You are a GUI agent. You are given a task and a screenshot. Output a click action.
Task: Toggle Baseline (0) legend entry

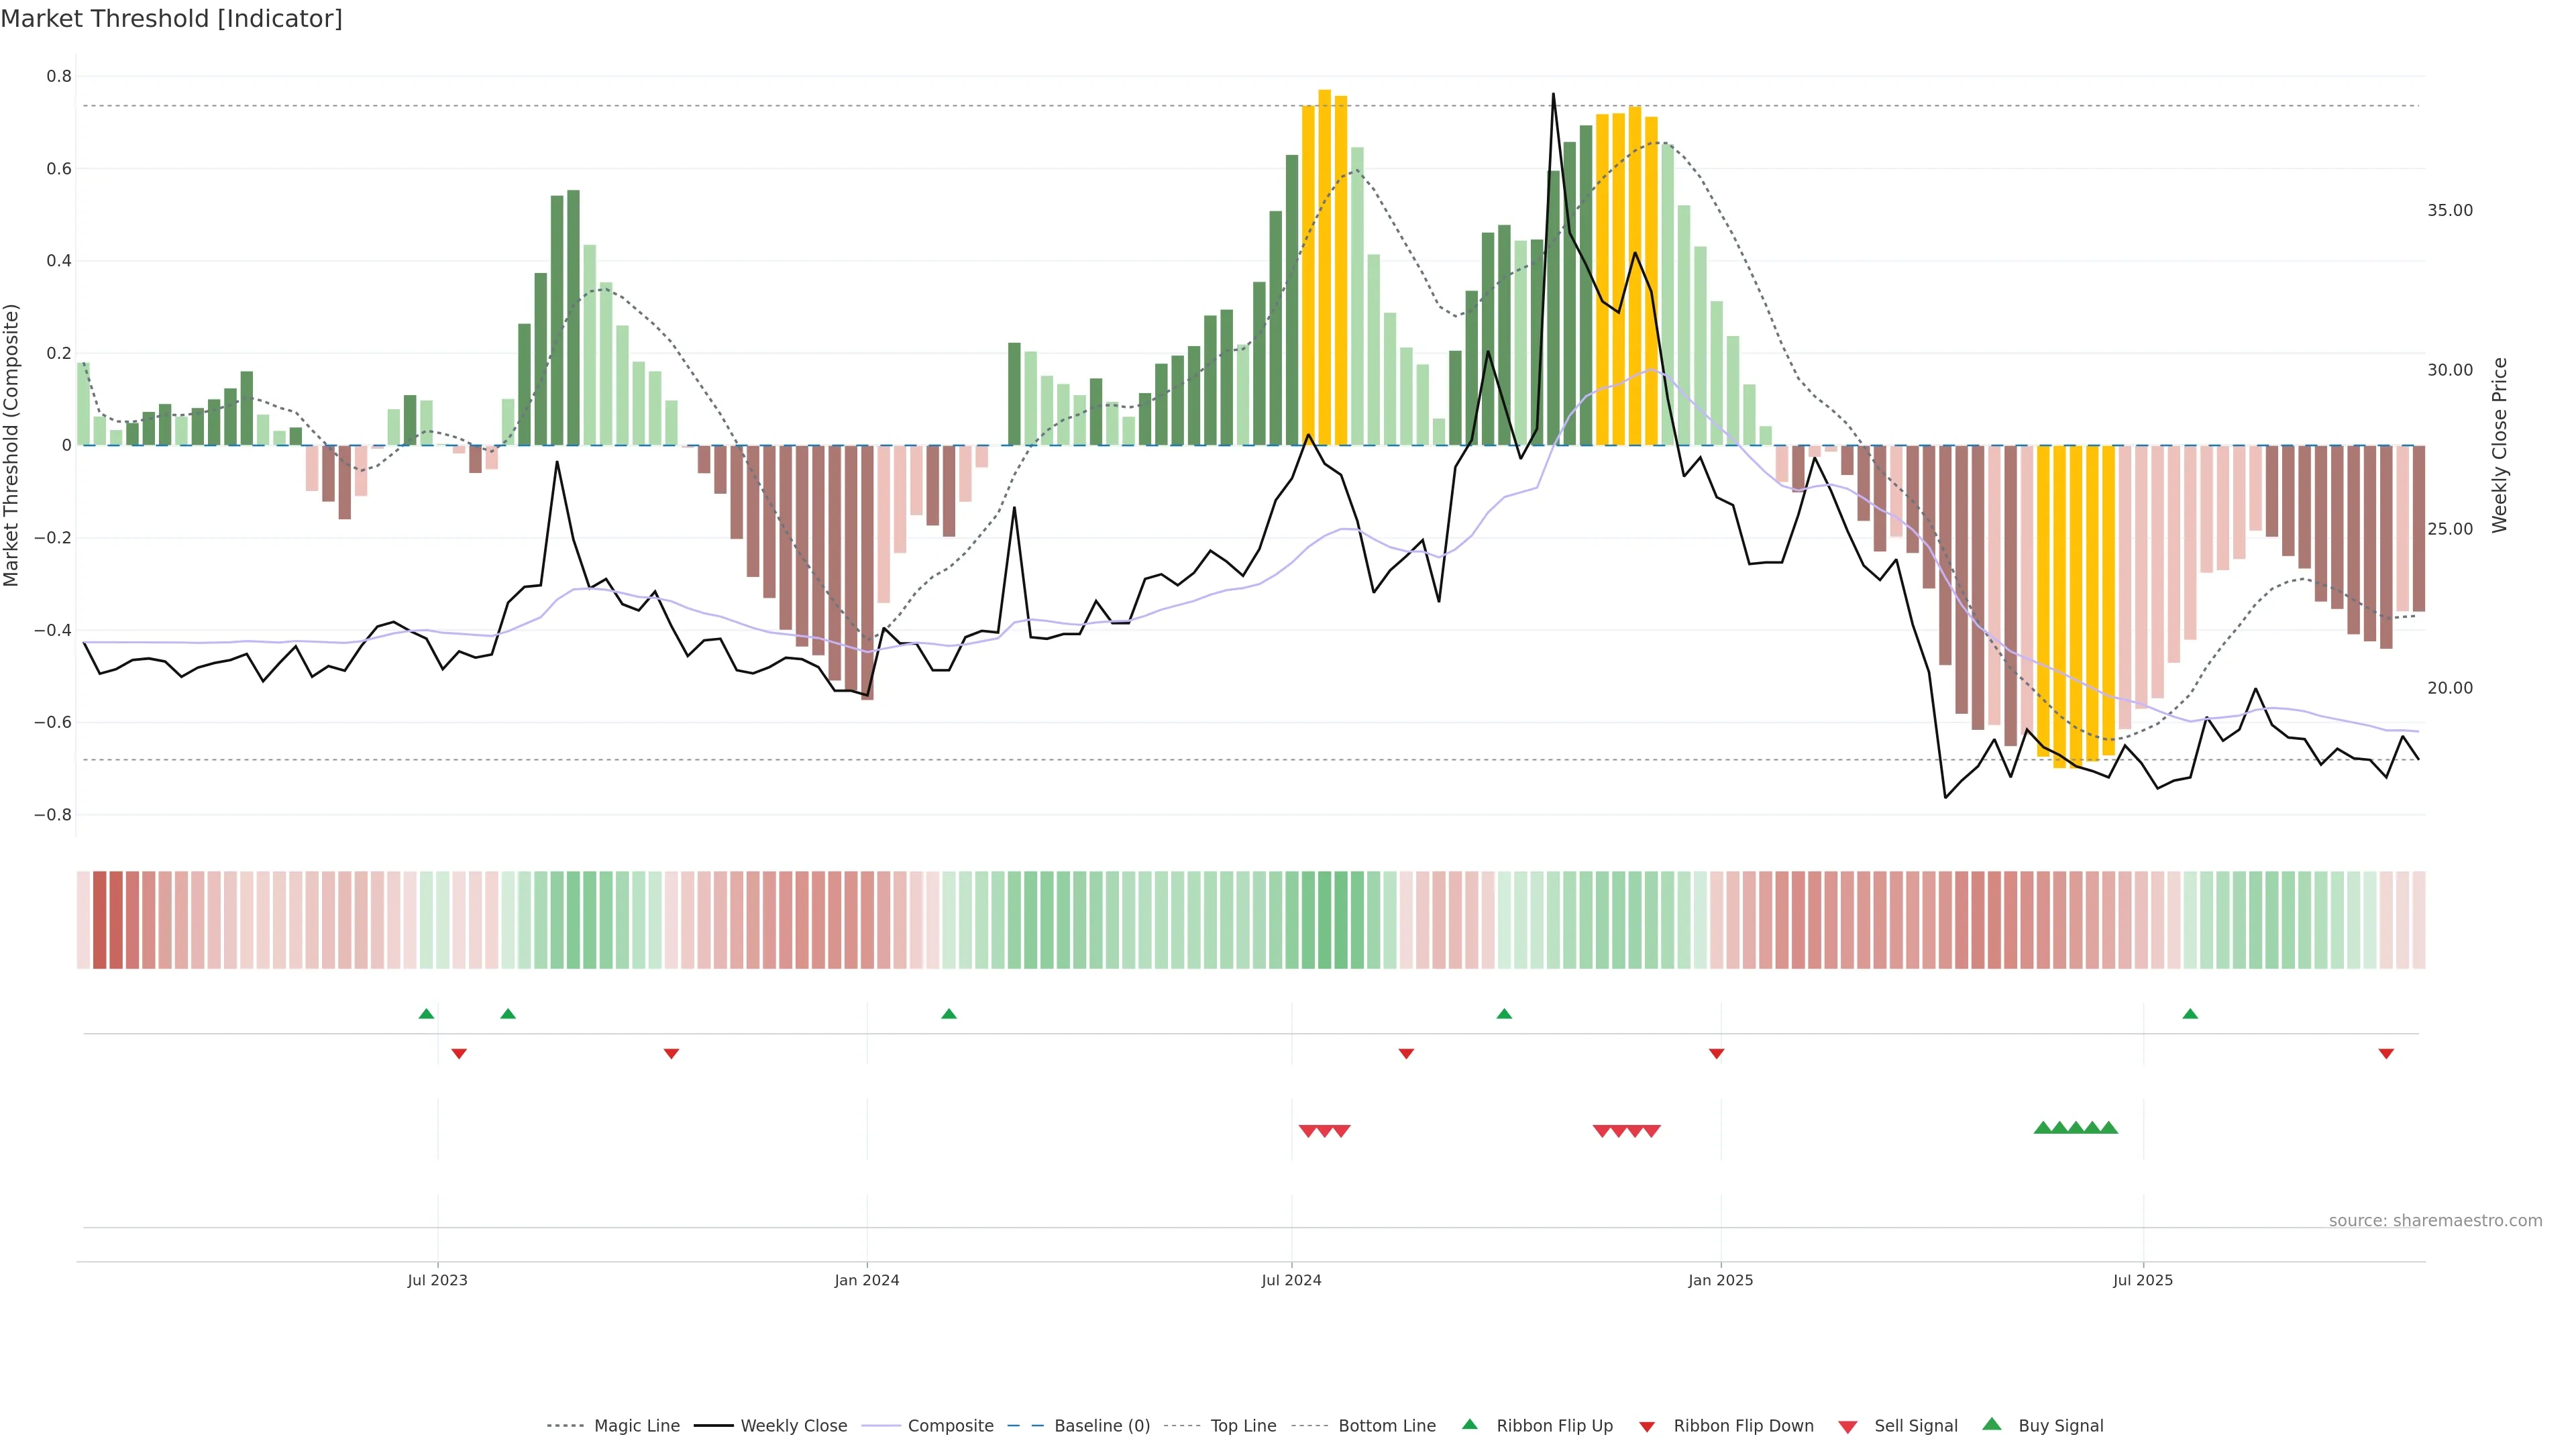(x=1101, y=1426)
